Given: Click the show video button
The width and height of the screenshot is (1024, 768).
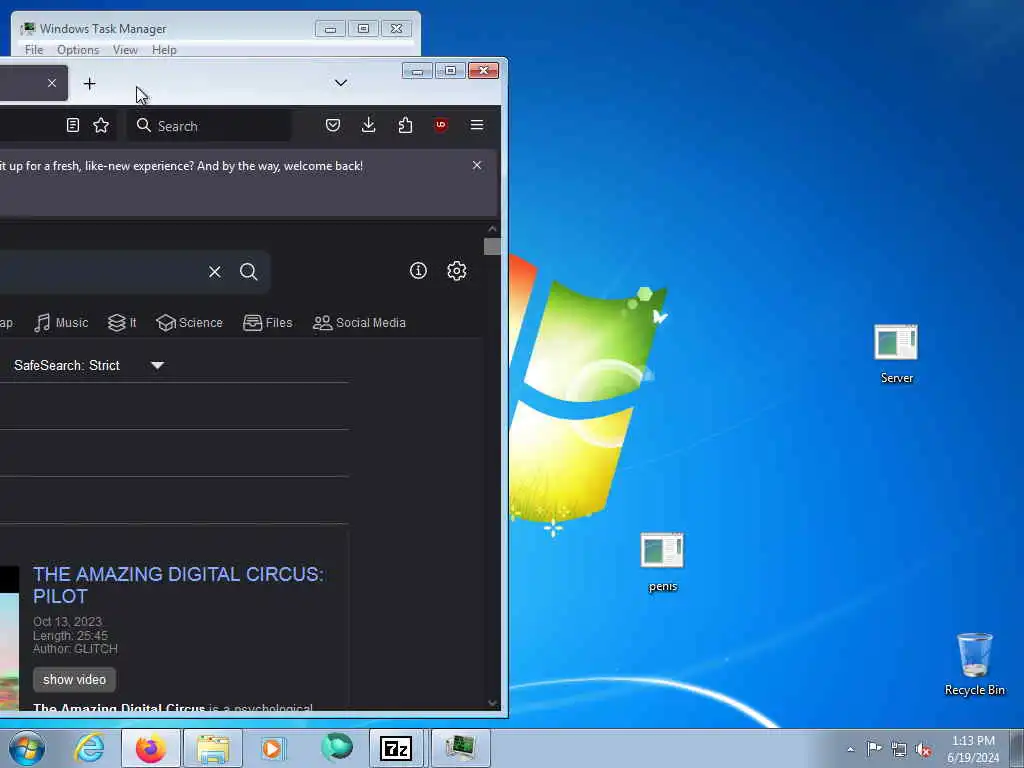Looking at the screenshot, I should [x=74, y=679].
